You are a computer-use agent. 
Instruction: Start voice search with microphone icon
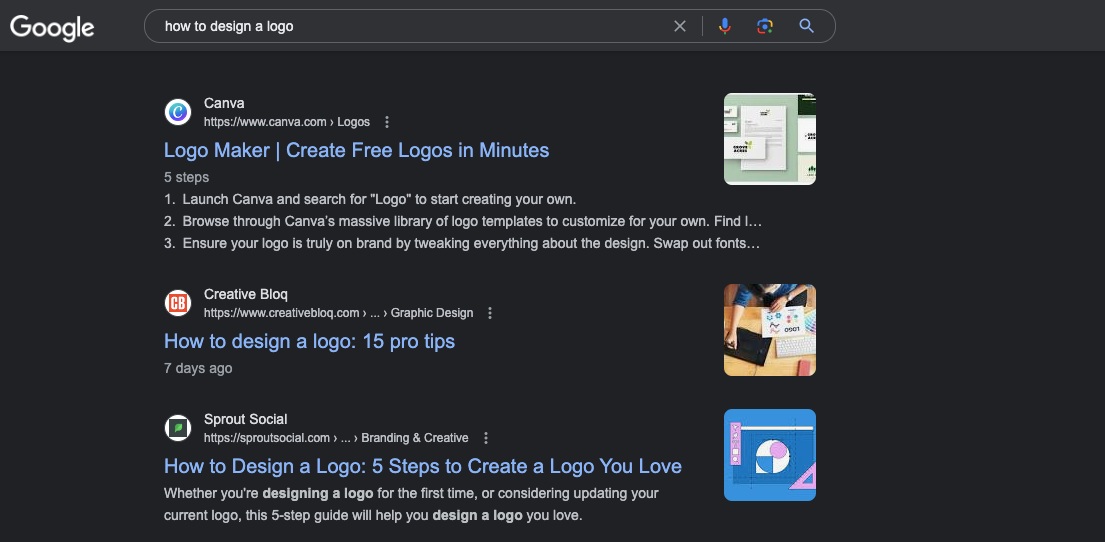(x=724, y=26)
